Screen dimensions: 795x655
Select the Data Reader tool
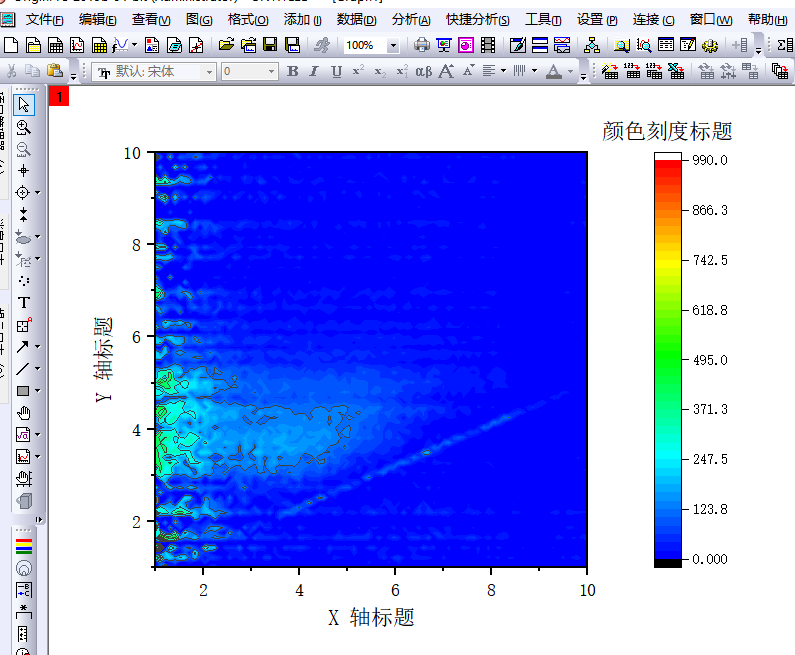click(x=22, y=193)
